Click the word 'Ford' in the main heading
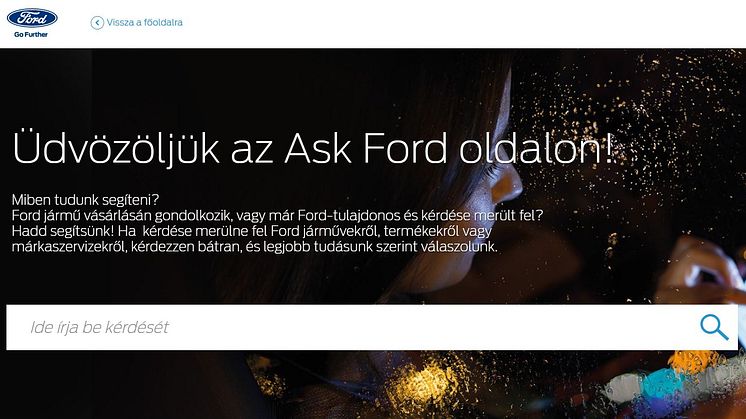Viewport: 746px width, 419px height. [x=405, y=148]
